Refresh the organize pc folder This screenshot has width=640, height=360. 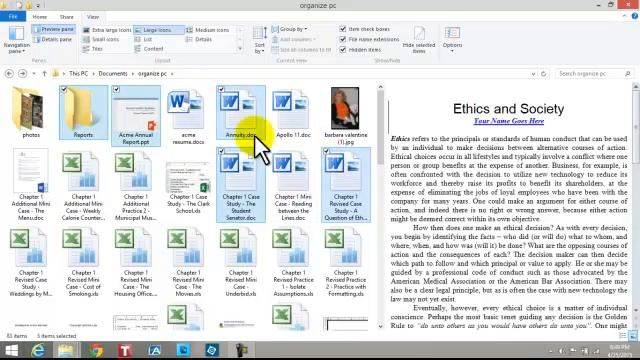(543, 73)
